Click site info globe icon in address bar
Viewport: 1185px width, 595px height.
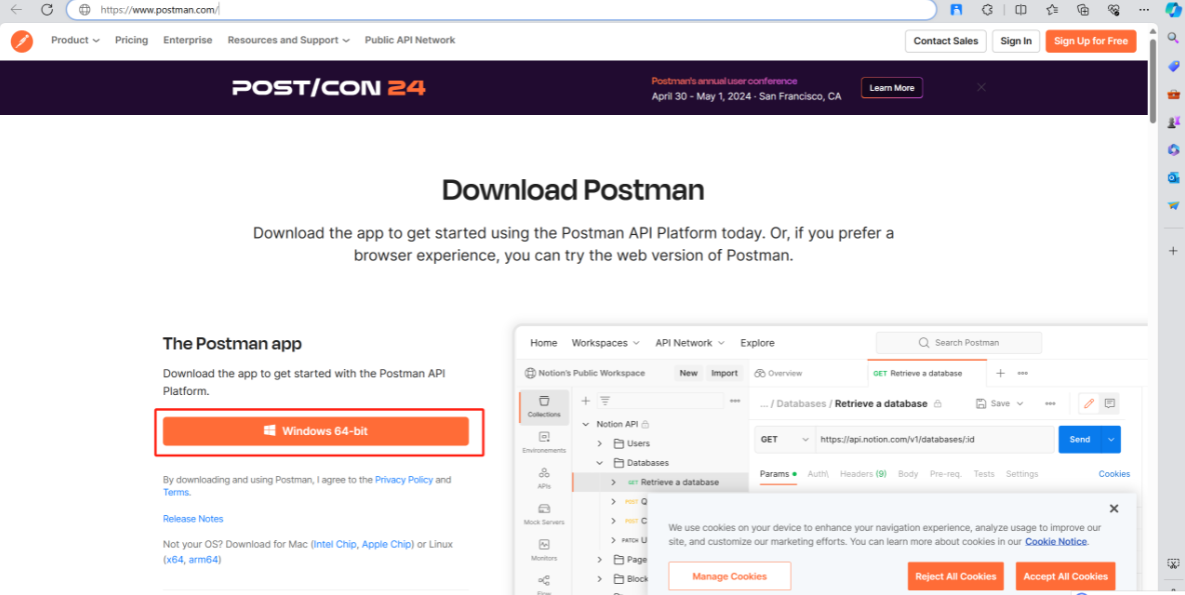[x=85, y=10]
